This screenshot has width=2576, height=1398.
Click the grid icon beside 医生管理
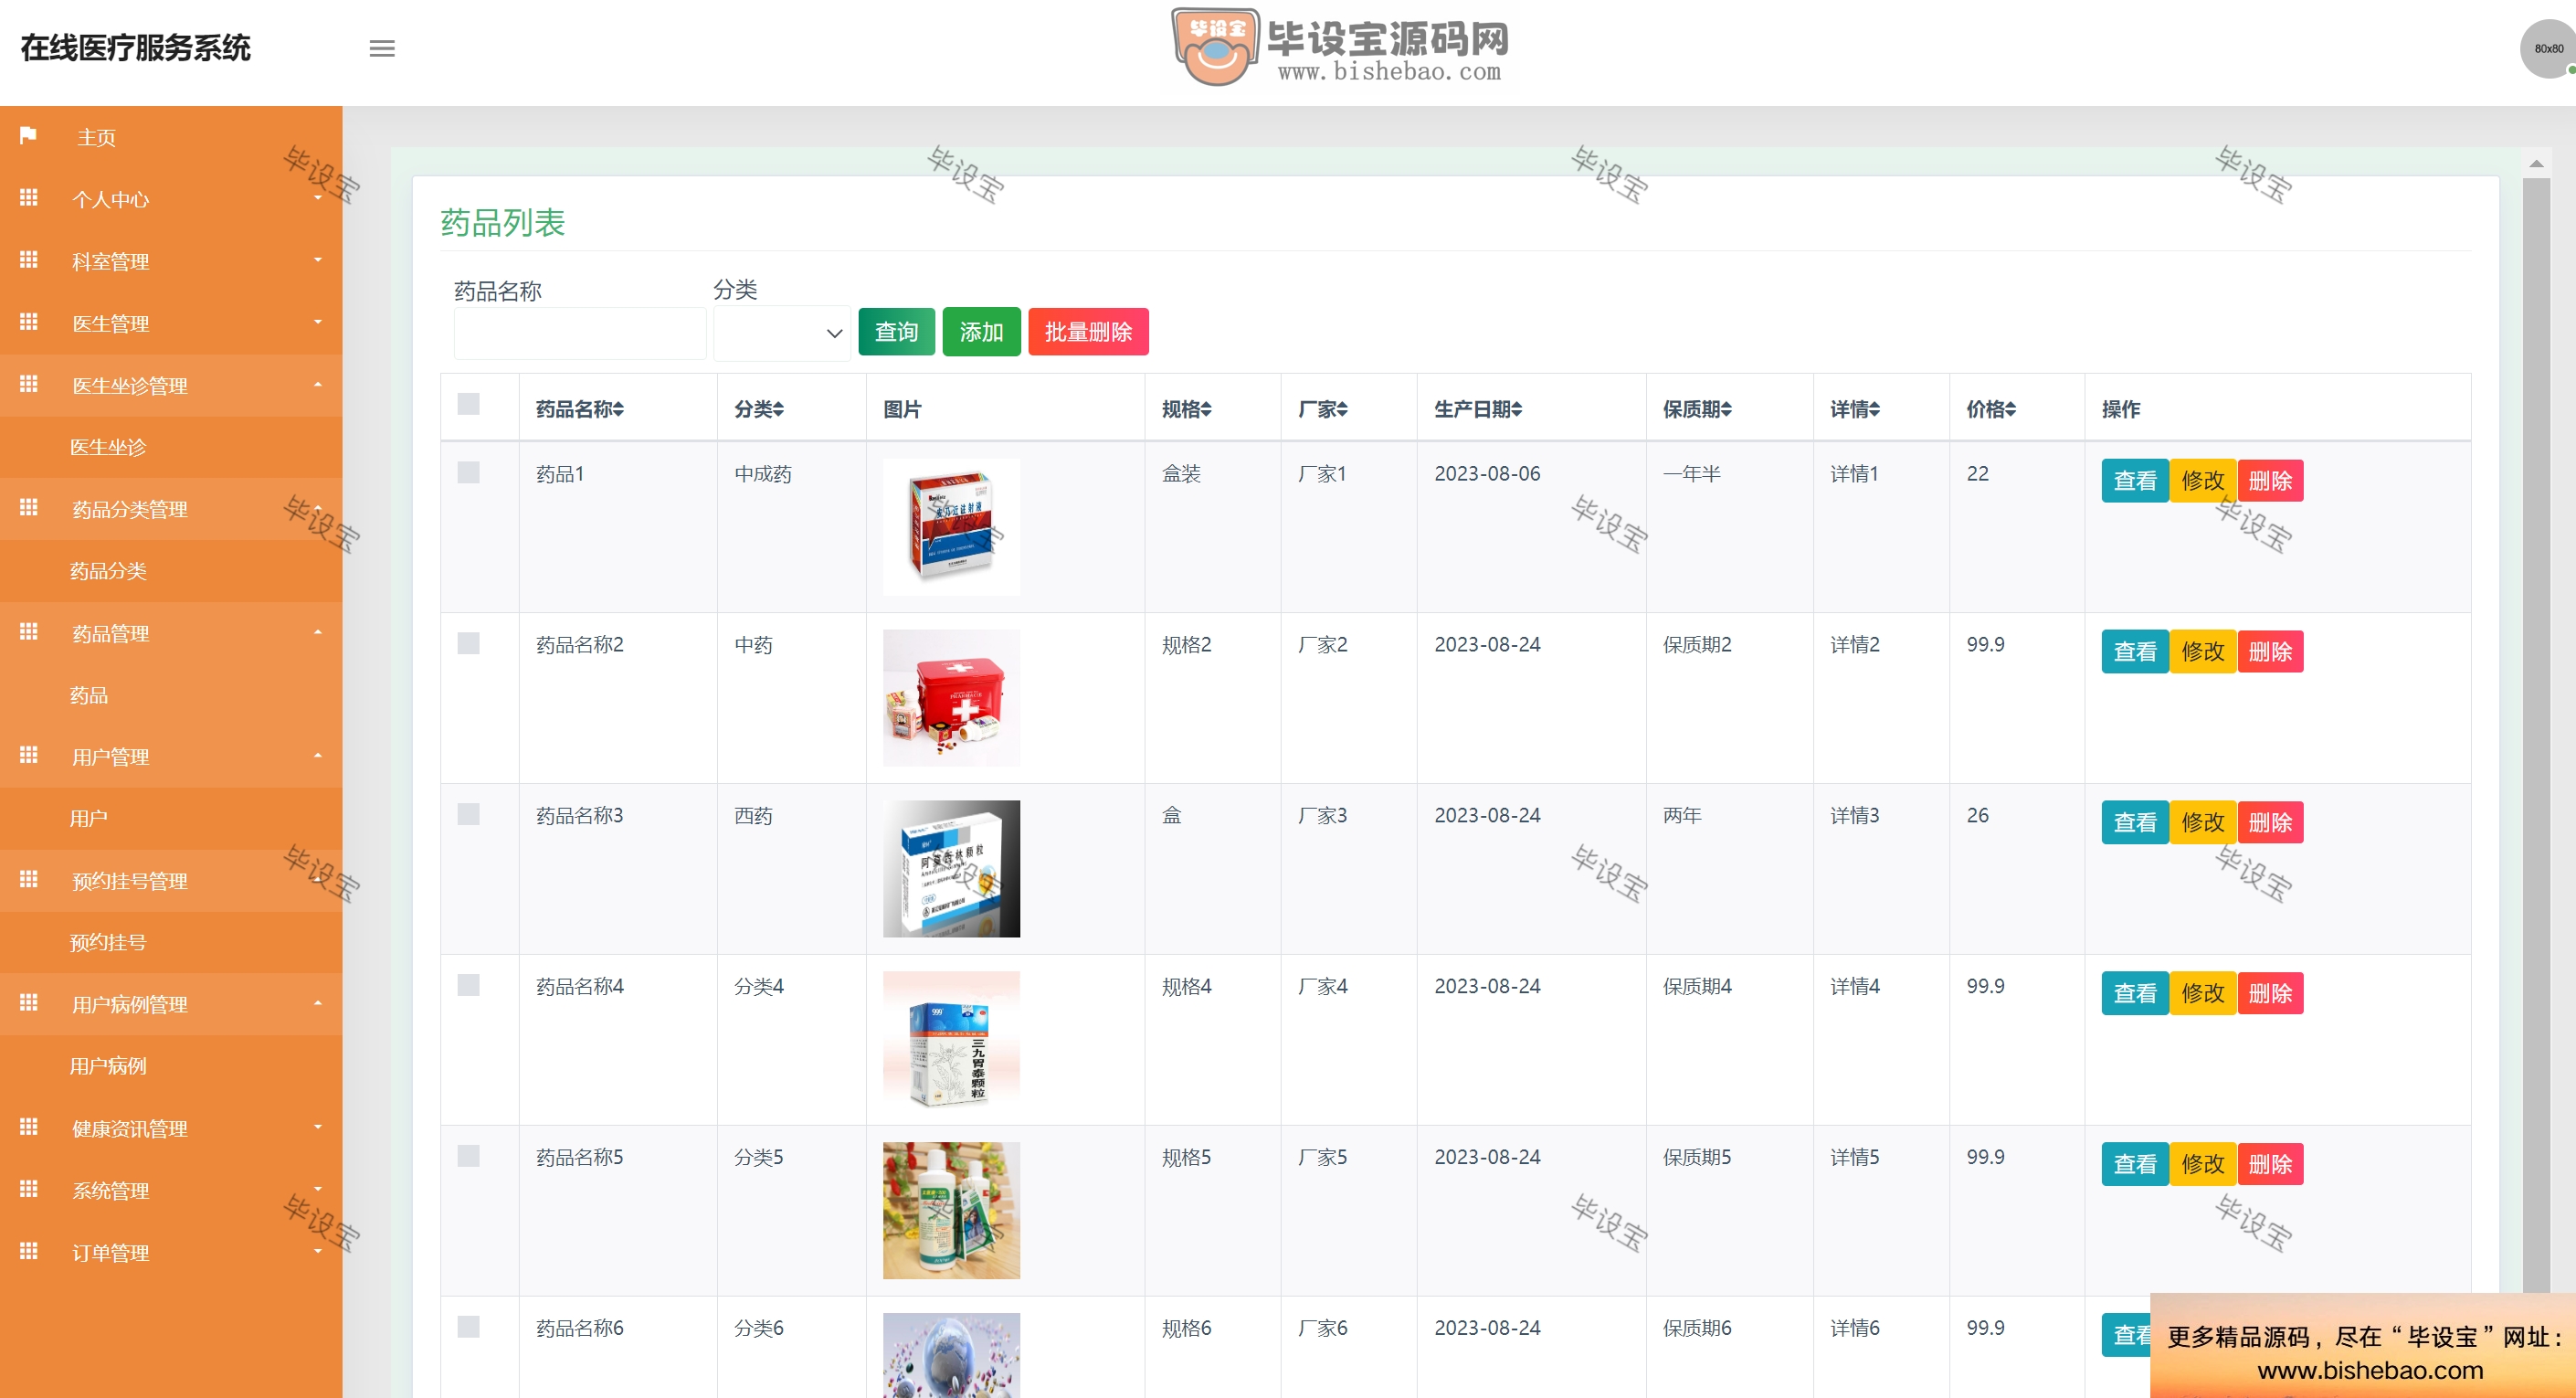pos(28,322)
